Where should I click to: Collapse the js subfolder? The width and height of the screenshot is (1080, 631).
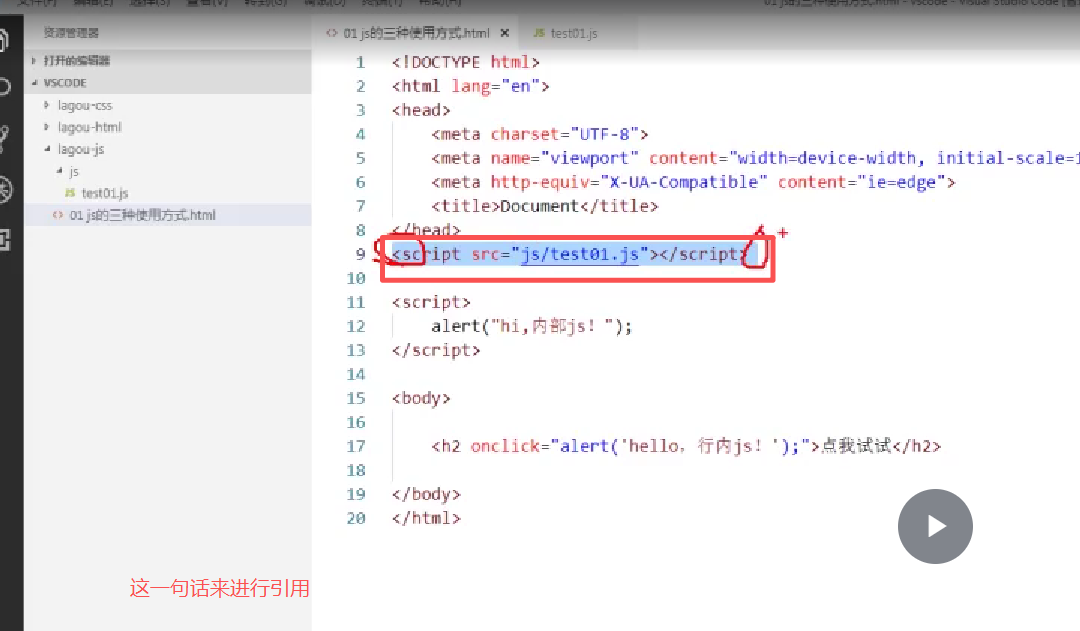tap(73, 172)
